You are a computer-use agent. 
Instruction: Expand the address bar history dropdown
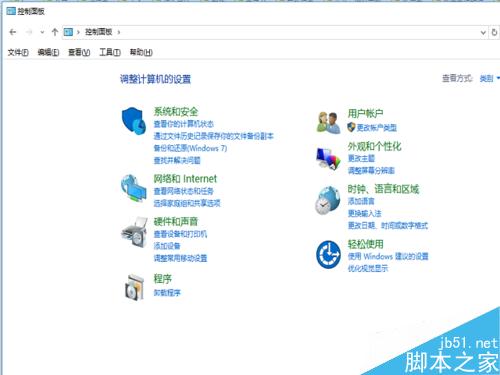pyautogui.click(x=483, y=32)
